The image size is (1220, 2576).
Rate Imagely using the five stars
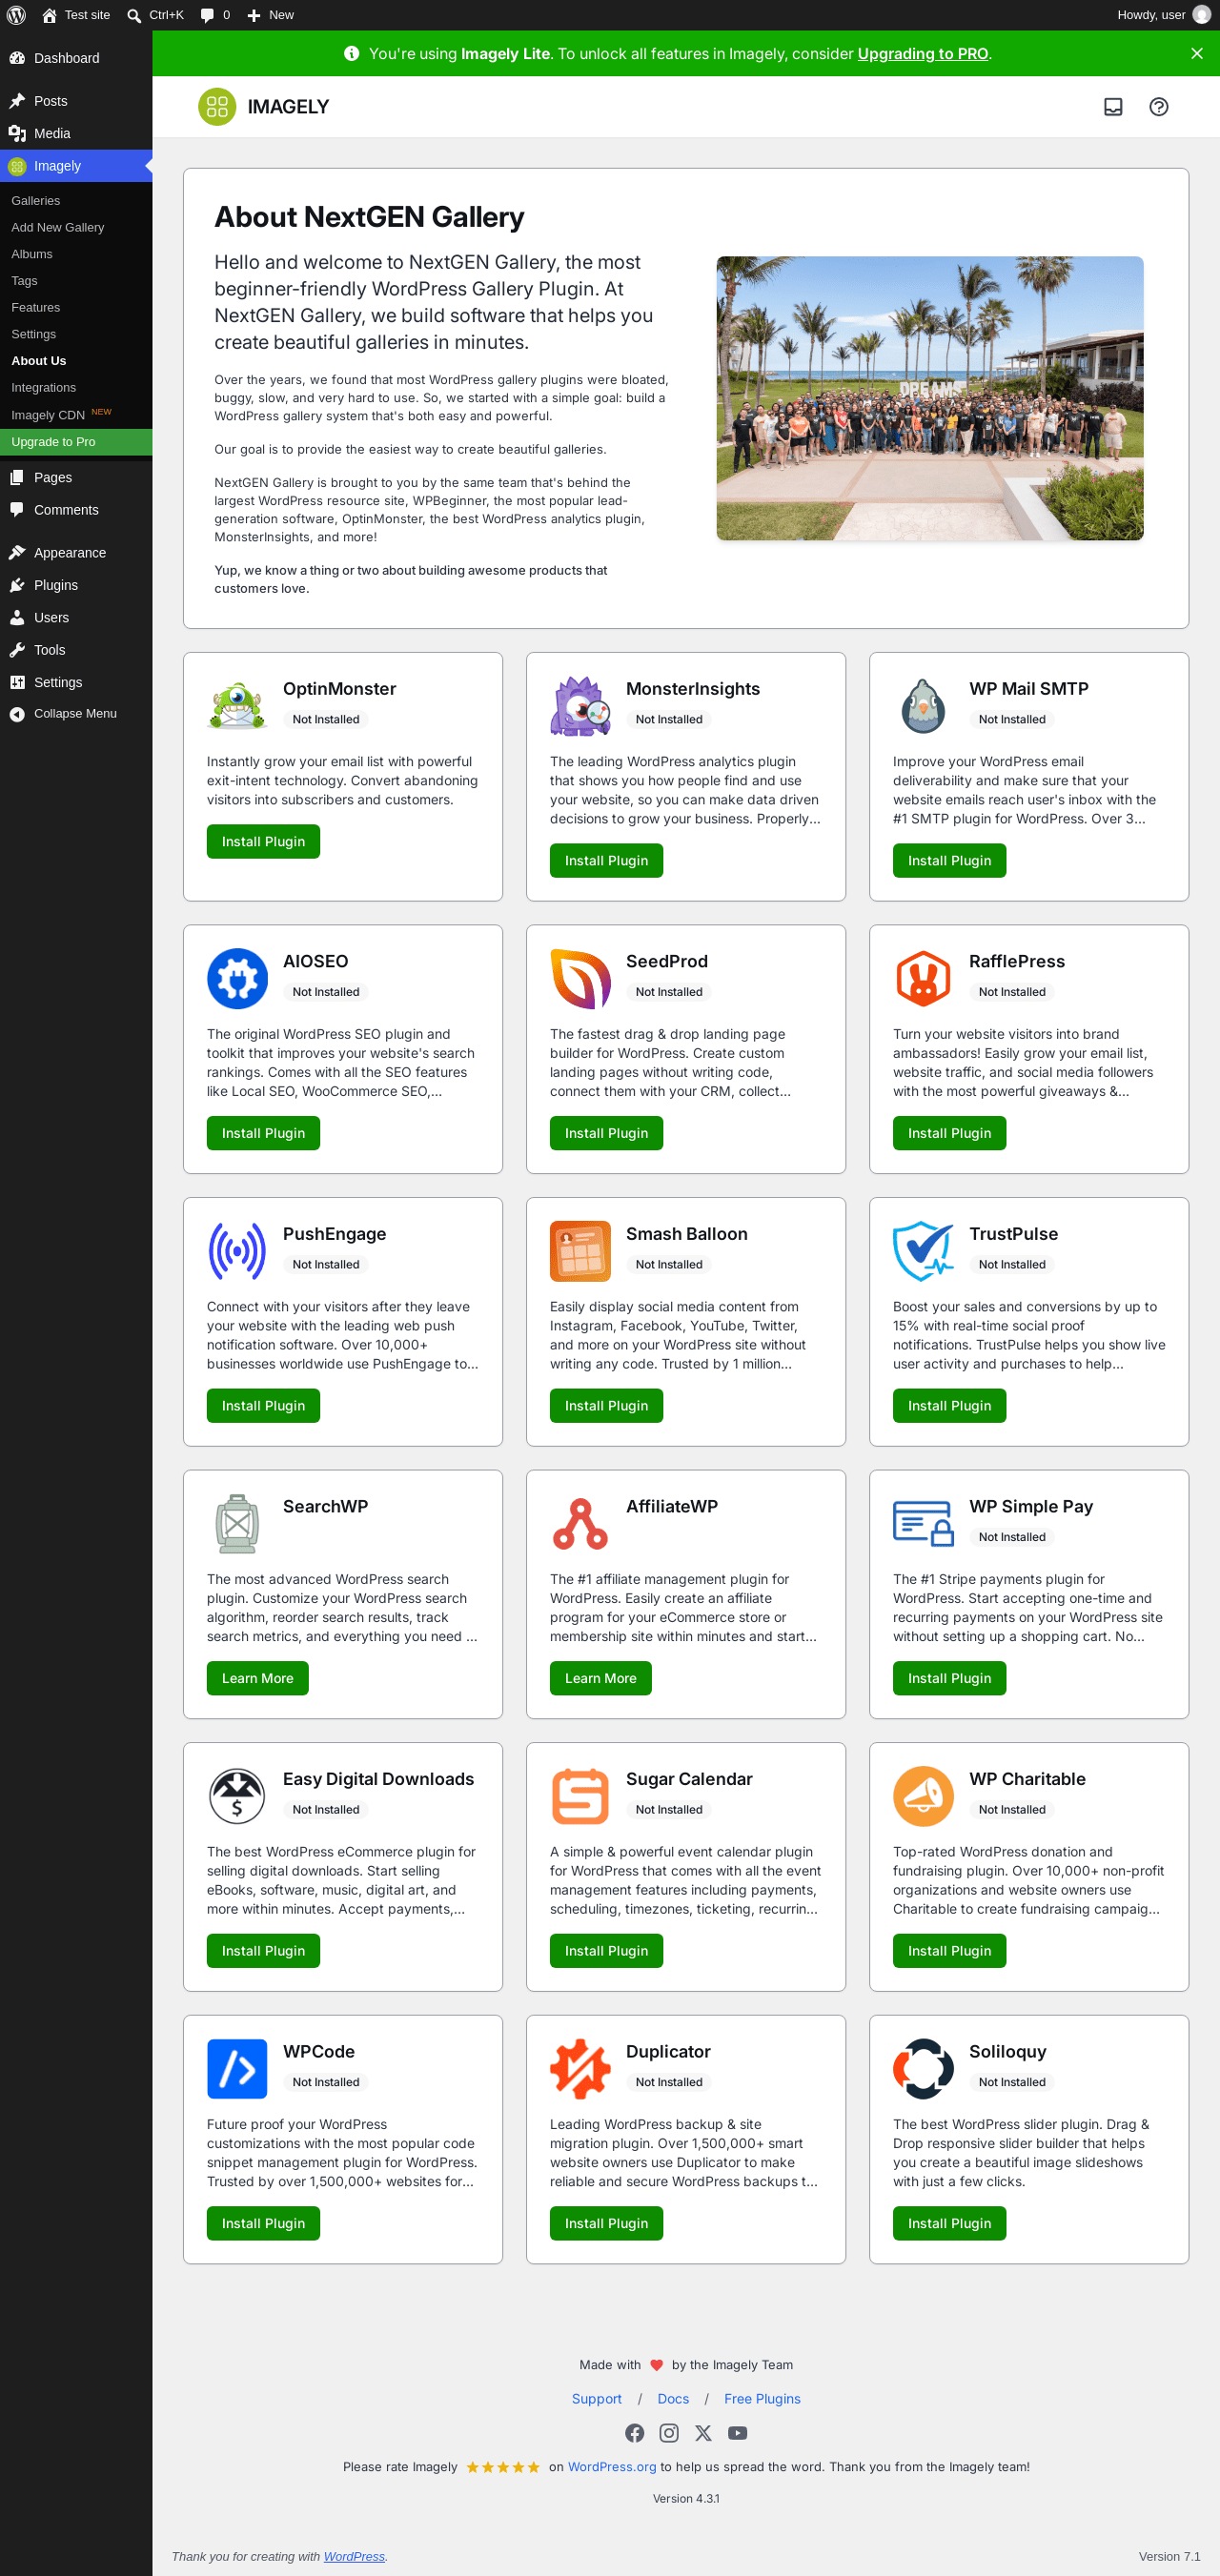(x=503, y=2467)
